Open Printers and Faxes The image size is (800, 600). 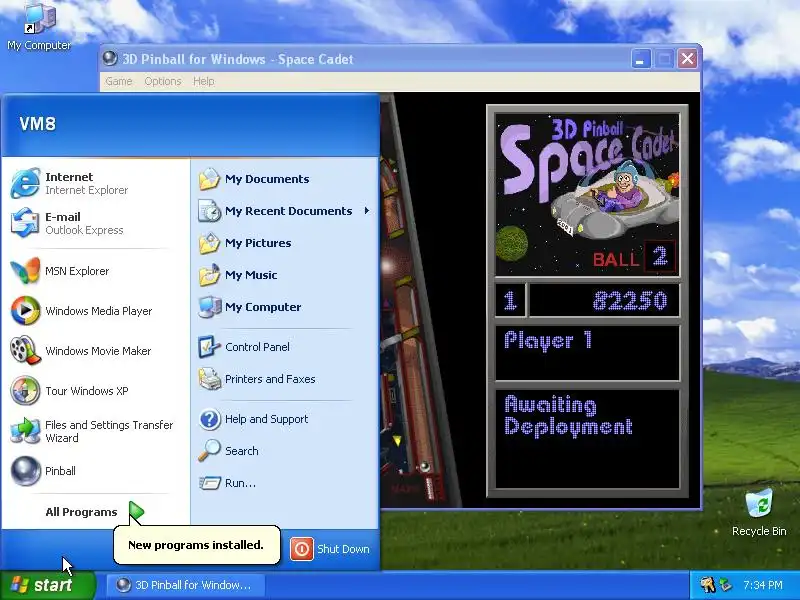(285, 379)
